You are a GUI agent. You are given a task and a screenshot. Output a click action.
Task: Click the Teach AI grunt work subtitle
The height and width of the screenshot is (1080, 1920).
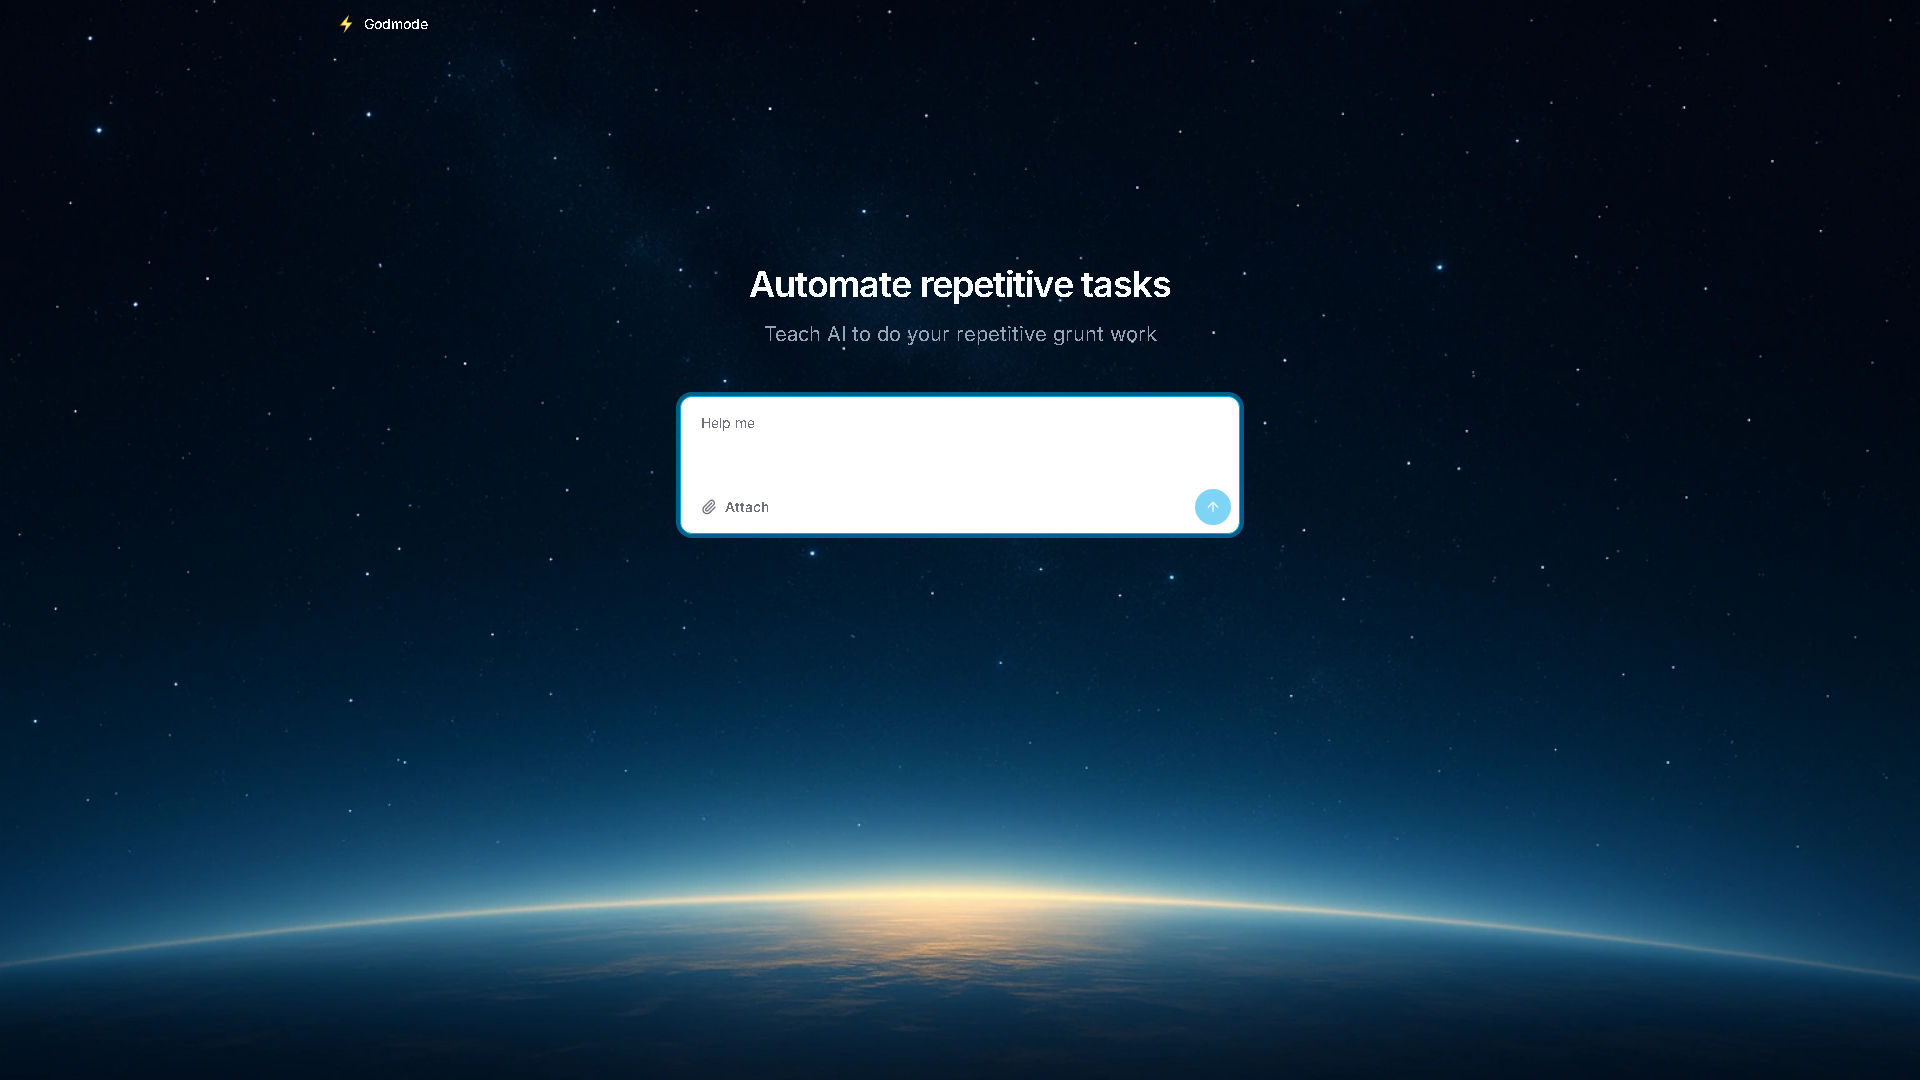pyautogui.click(x=960, y=334)
